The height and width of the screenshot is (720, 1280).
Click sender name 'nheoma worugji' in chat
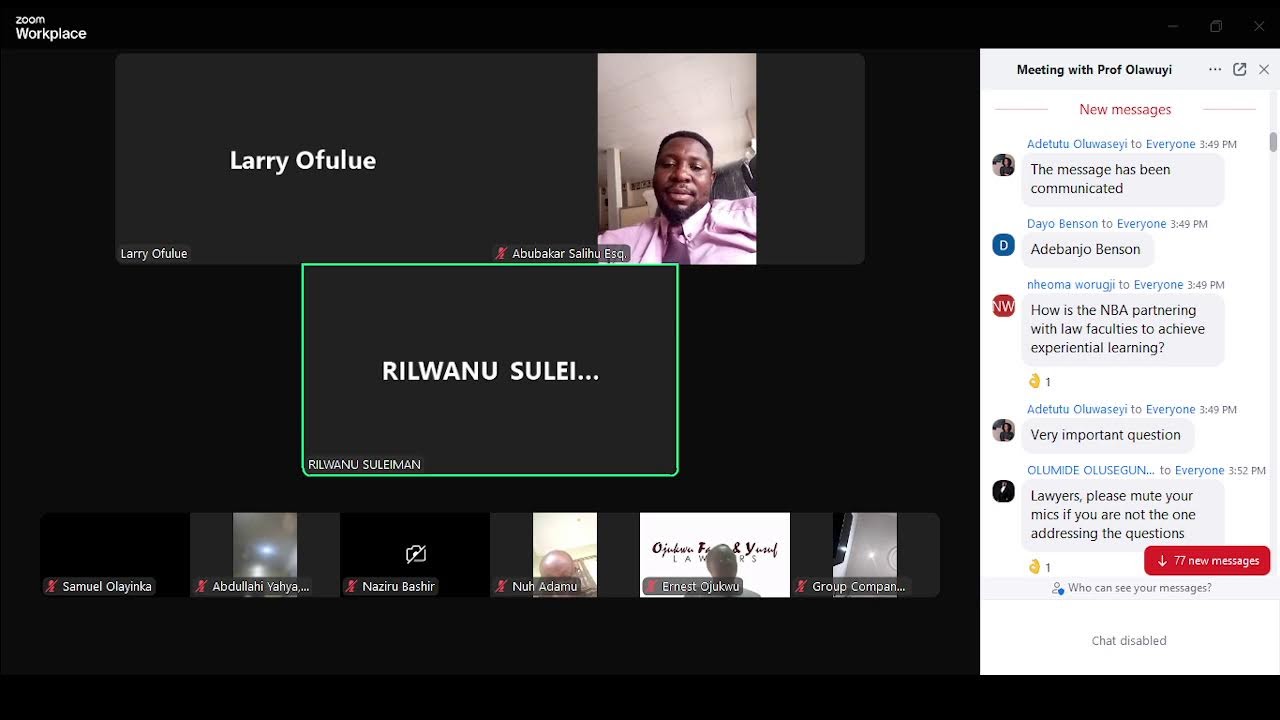click(1071, 285)
